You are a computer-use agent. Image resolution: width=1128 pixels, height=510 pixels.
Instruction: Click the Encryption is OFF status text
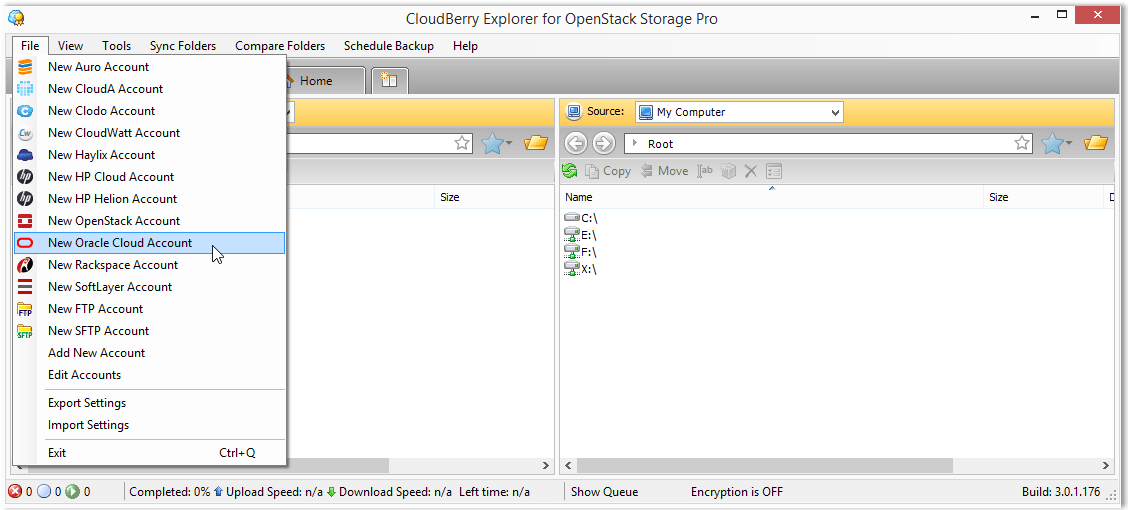737,492
